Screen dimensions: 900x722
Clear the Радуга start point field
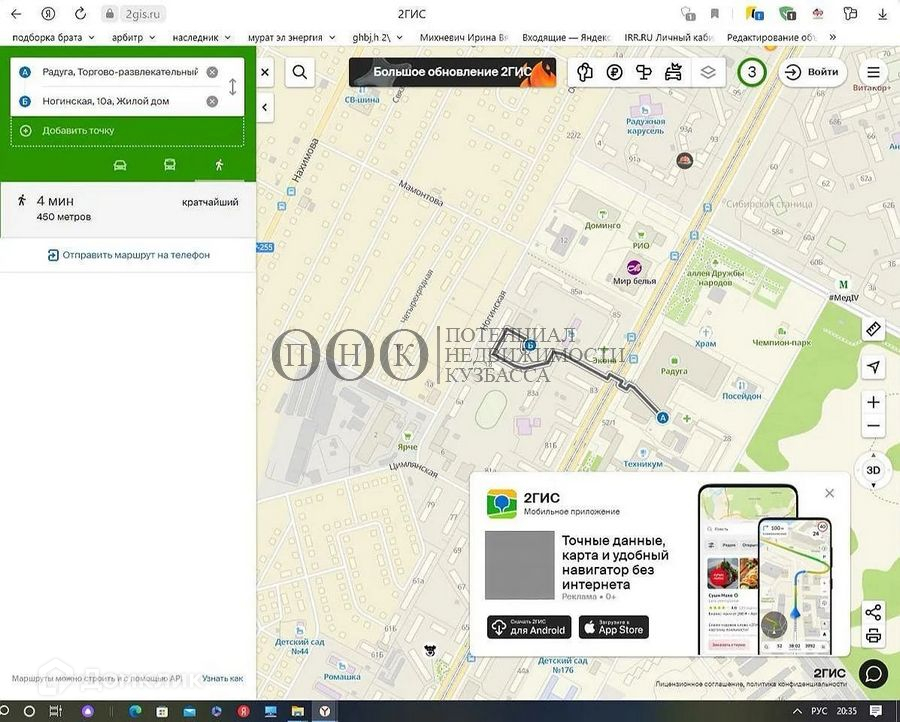click(x=212, y=72)
